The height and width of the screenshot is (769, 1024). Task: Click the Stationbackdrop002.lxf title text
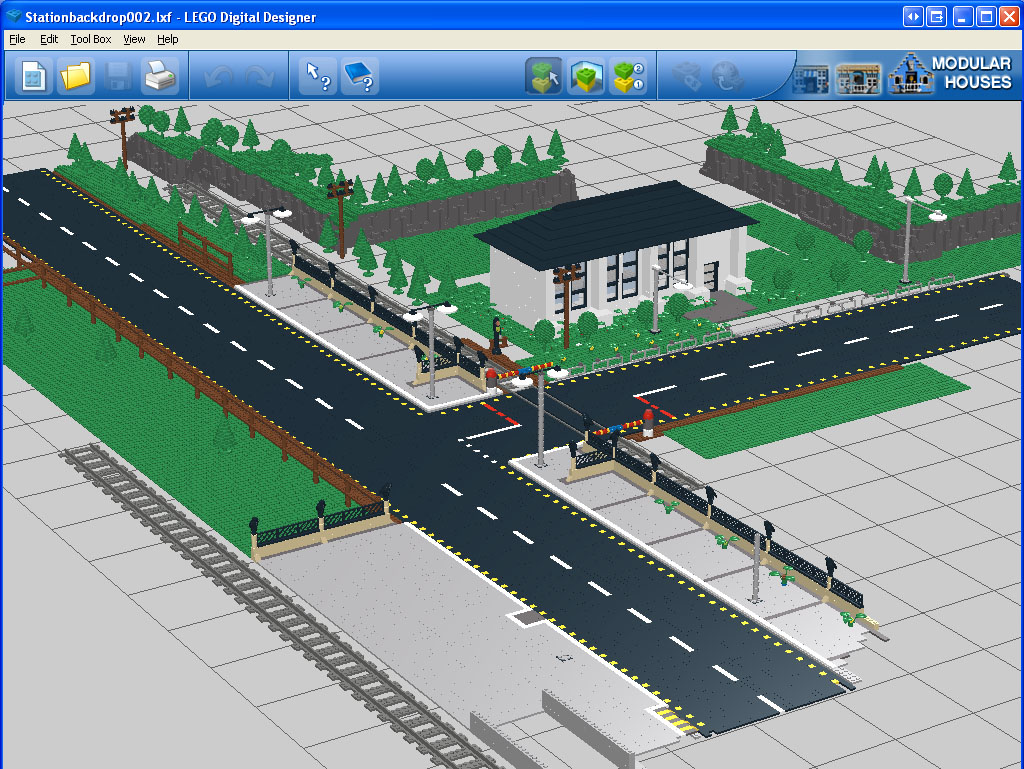(x=99, y=17)
